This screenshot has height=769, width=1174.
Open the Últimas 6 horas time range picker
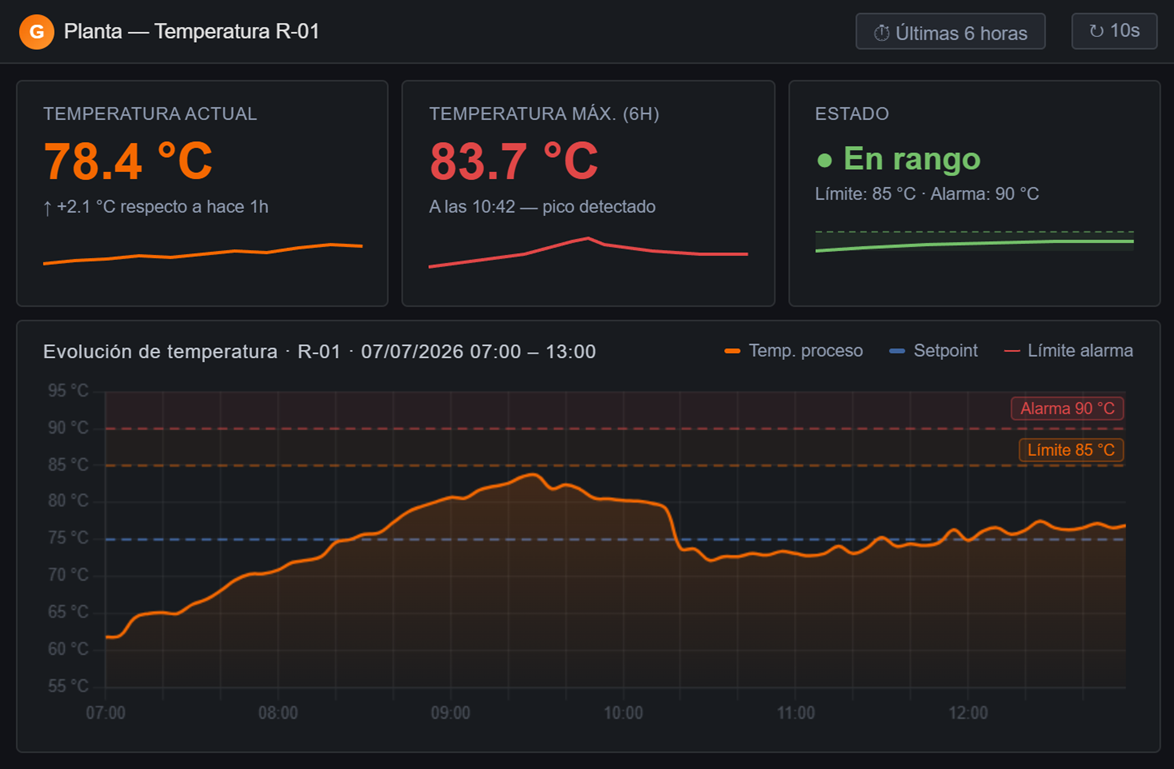tap(950, 31)
